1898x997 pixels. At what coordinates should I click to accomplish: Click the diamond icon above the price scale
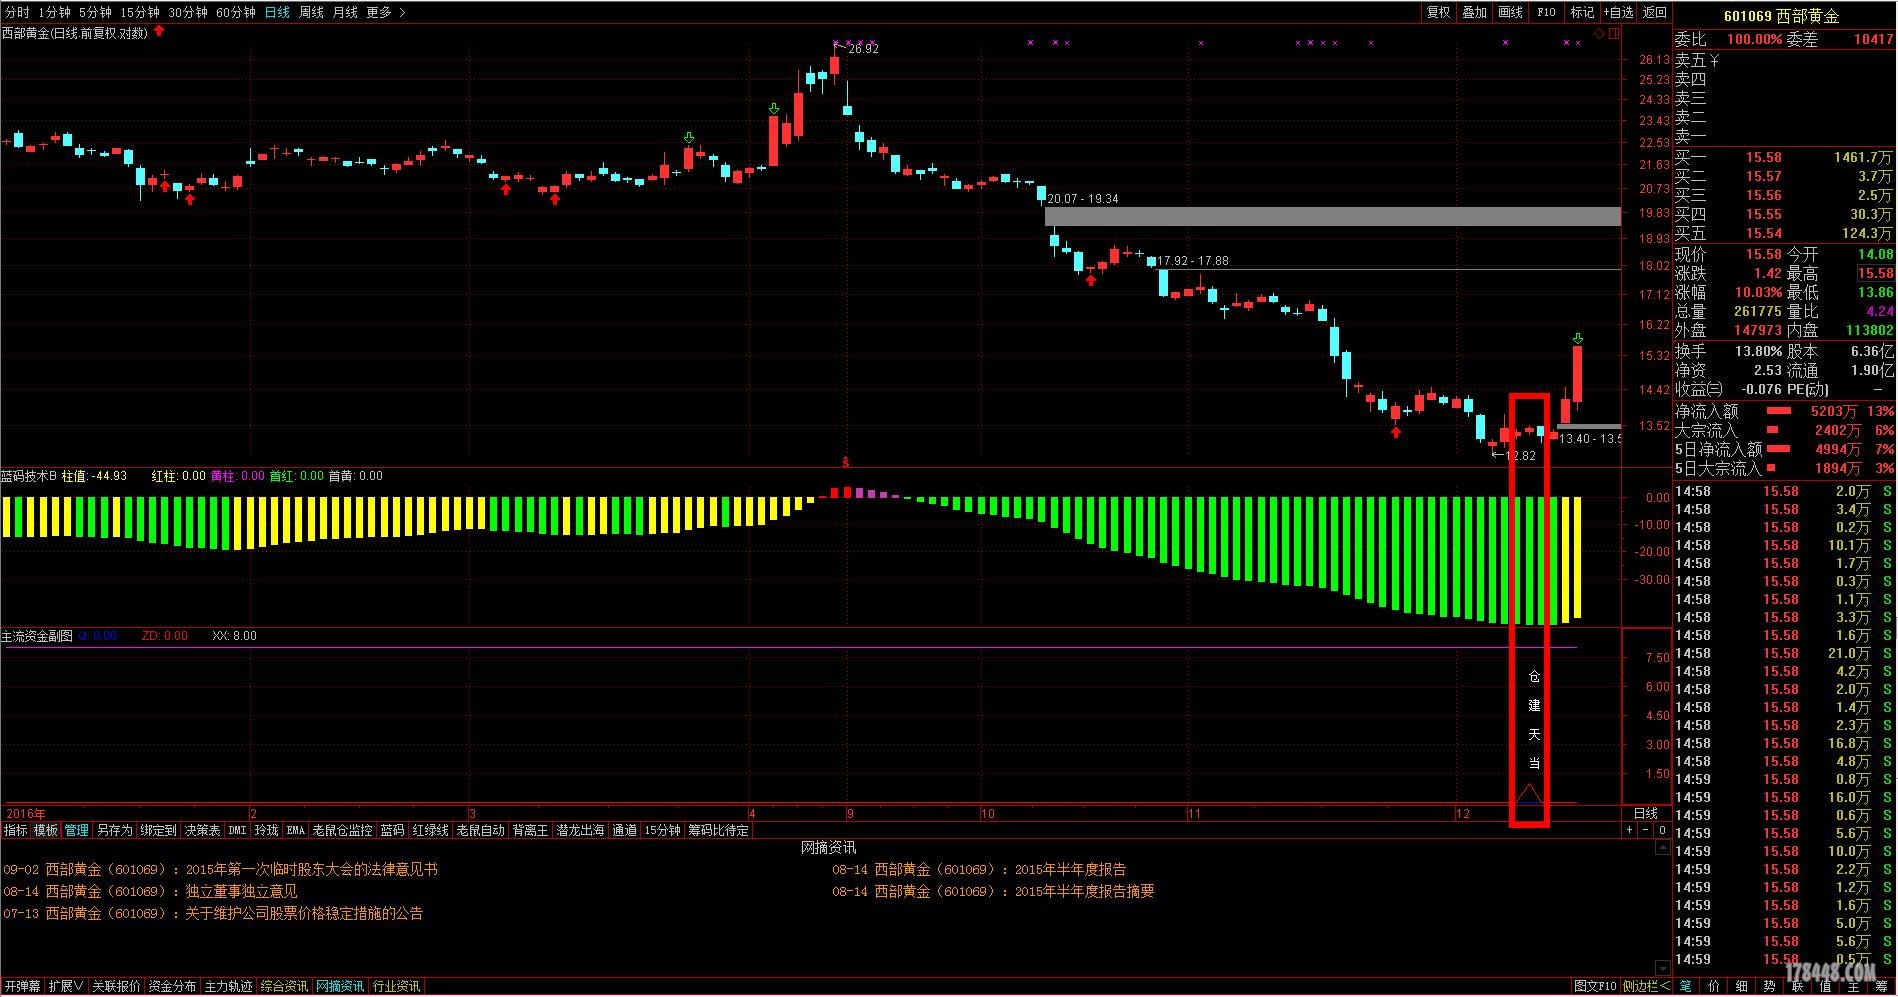click(1599, 34)
